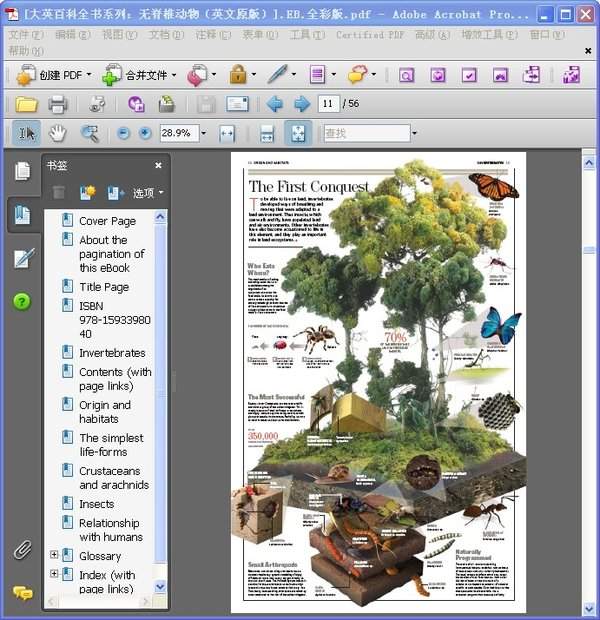Close the bookmarks panel with the X
600x620 pixels.
pos(158,165)
